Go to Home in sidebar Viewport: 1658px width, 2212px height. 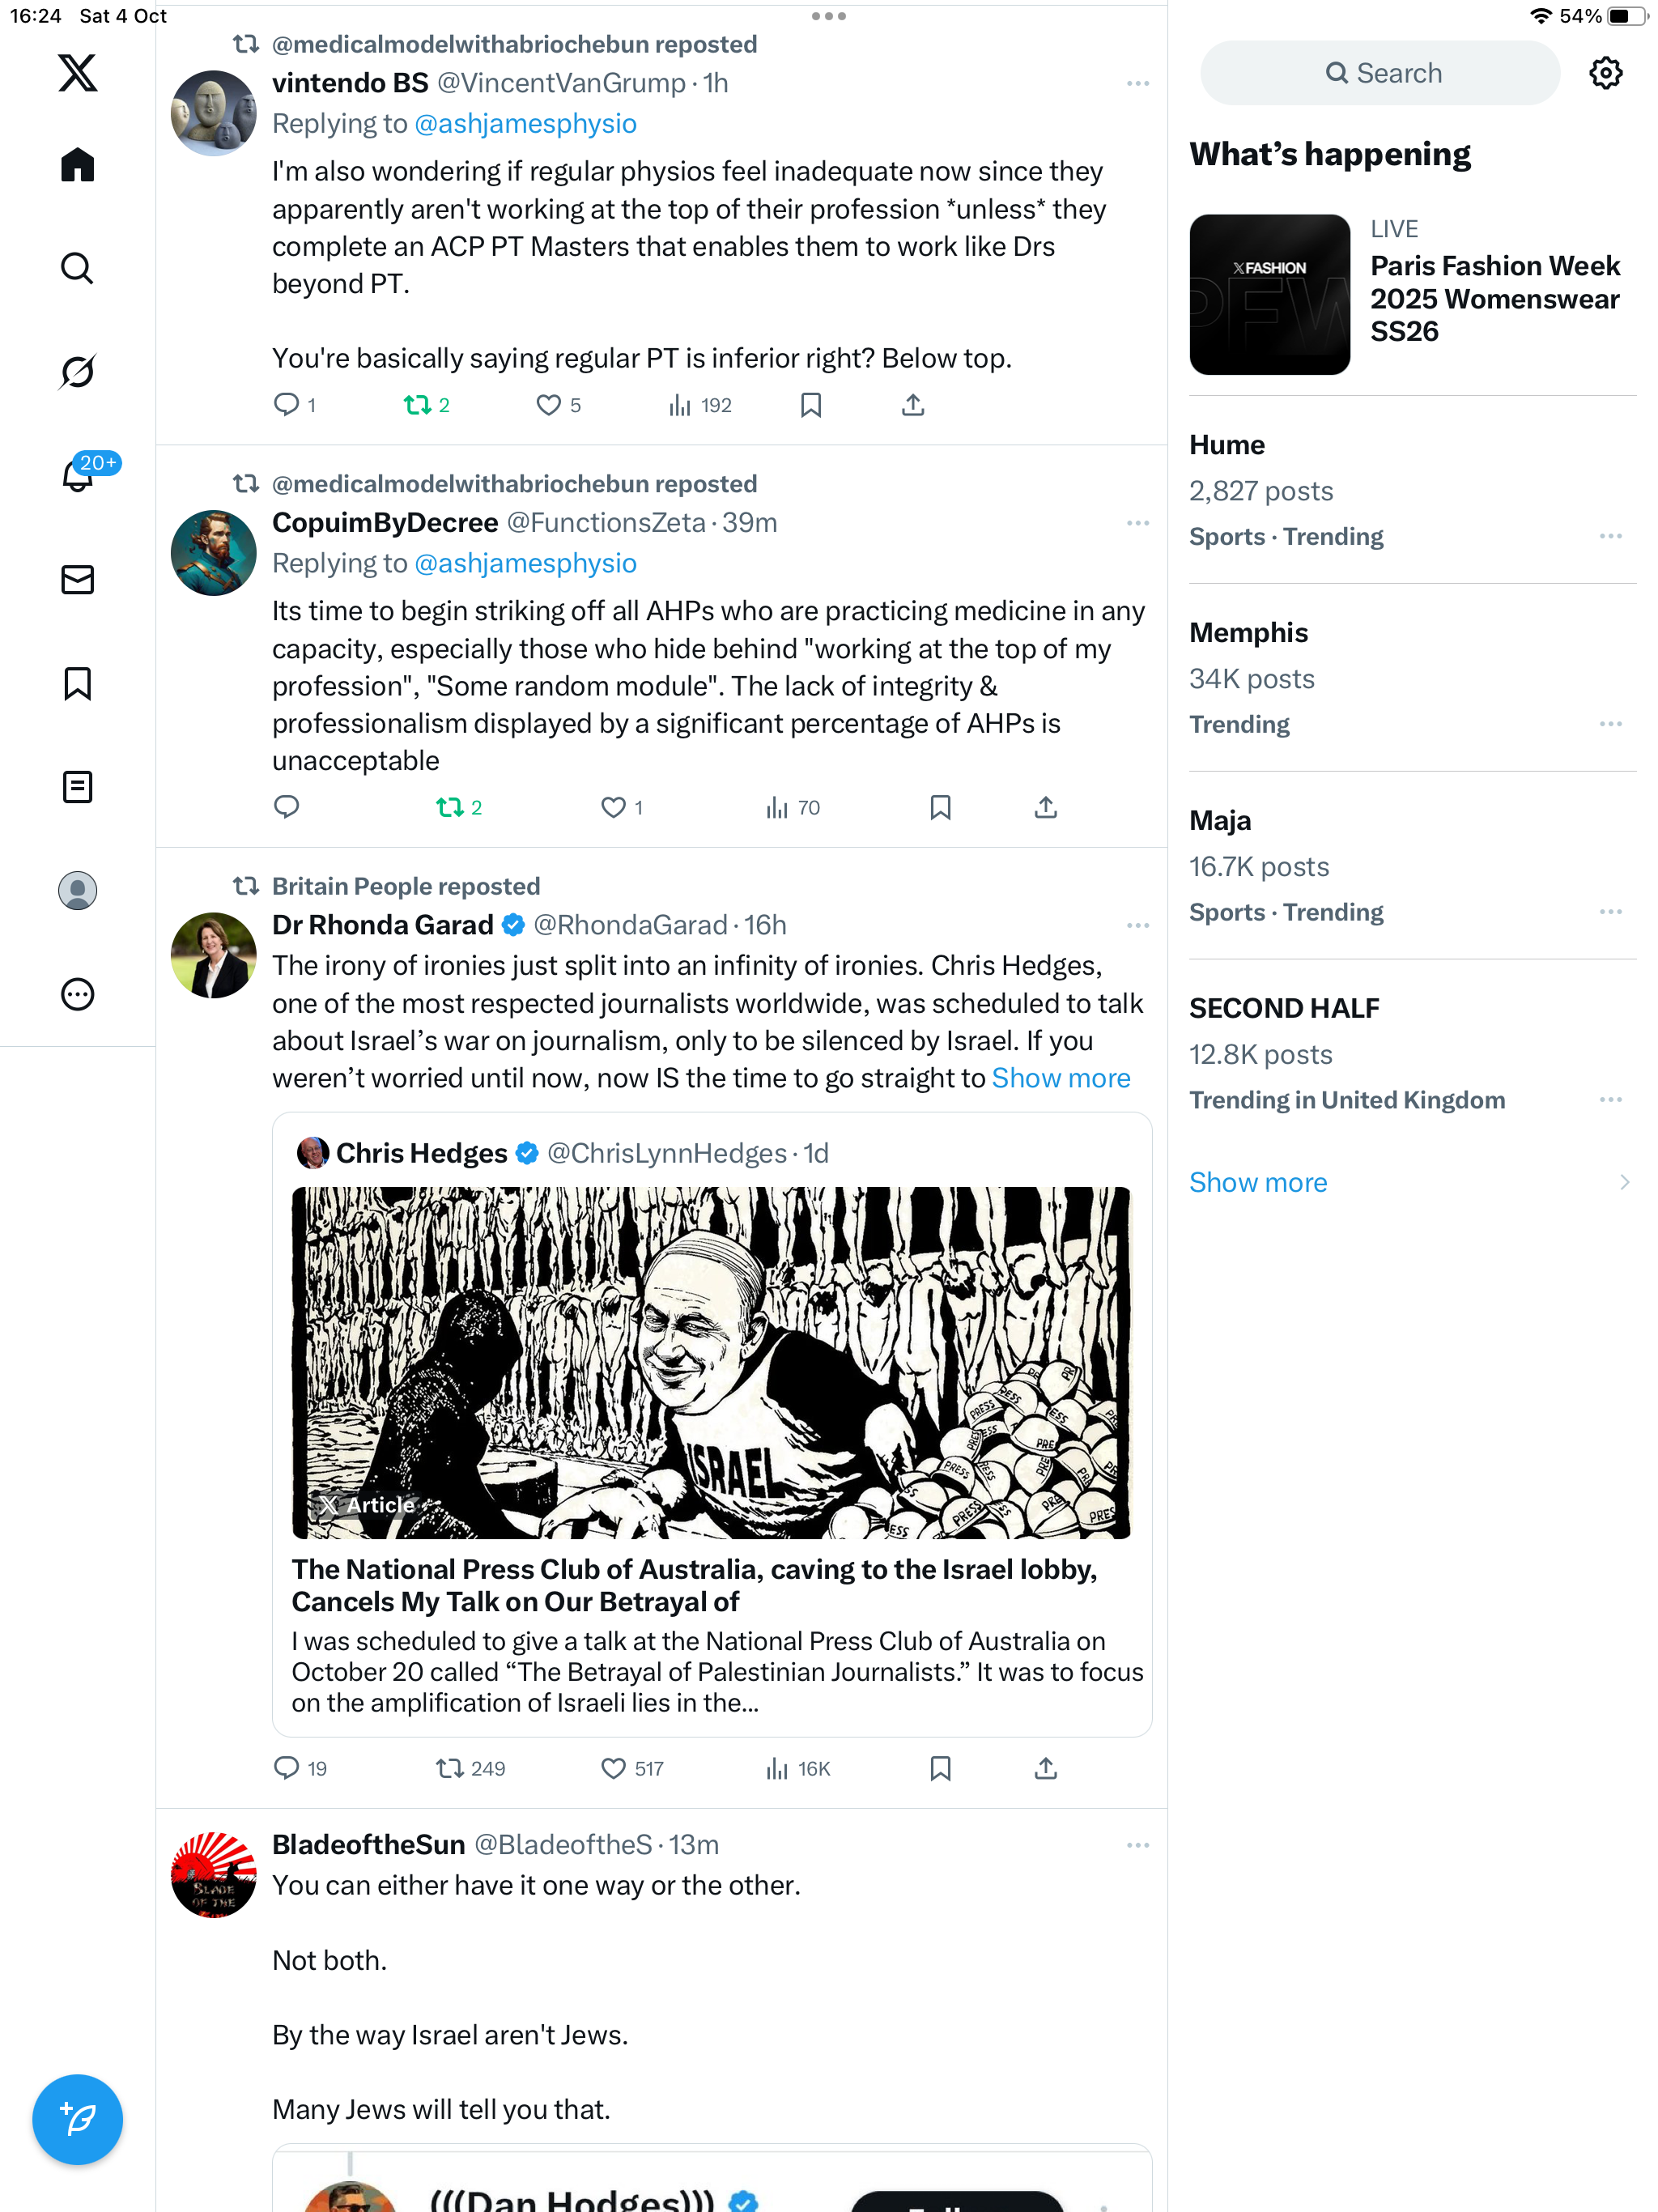tap(77, 165)
